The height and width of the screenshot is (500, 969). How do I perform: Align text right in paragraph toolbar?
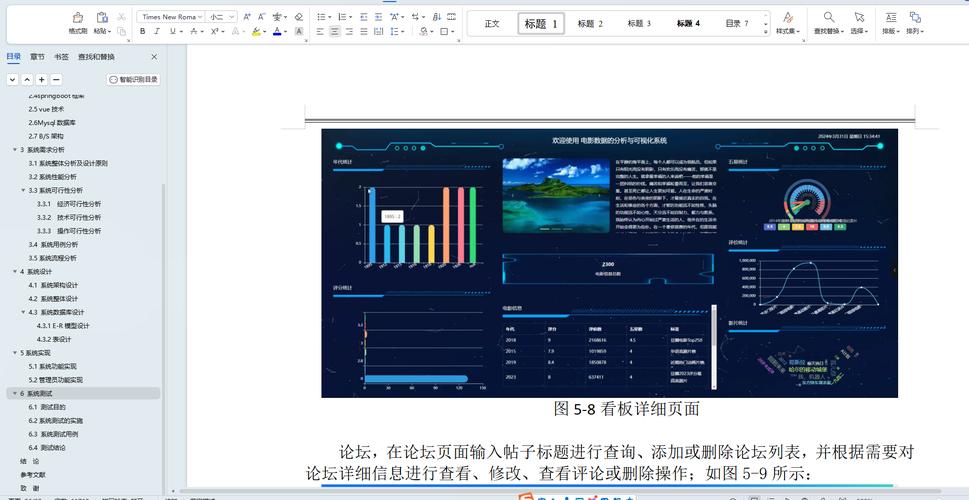click(x=349, y=31)
